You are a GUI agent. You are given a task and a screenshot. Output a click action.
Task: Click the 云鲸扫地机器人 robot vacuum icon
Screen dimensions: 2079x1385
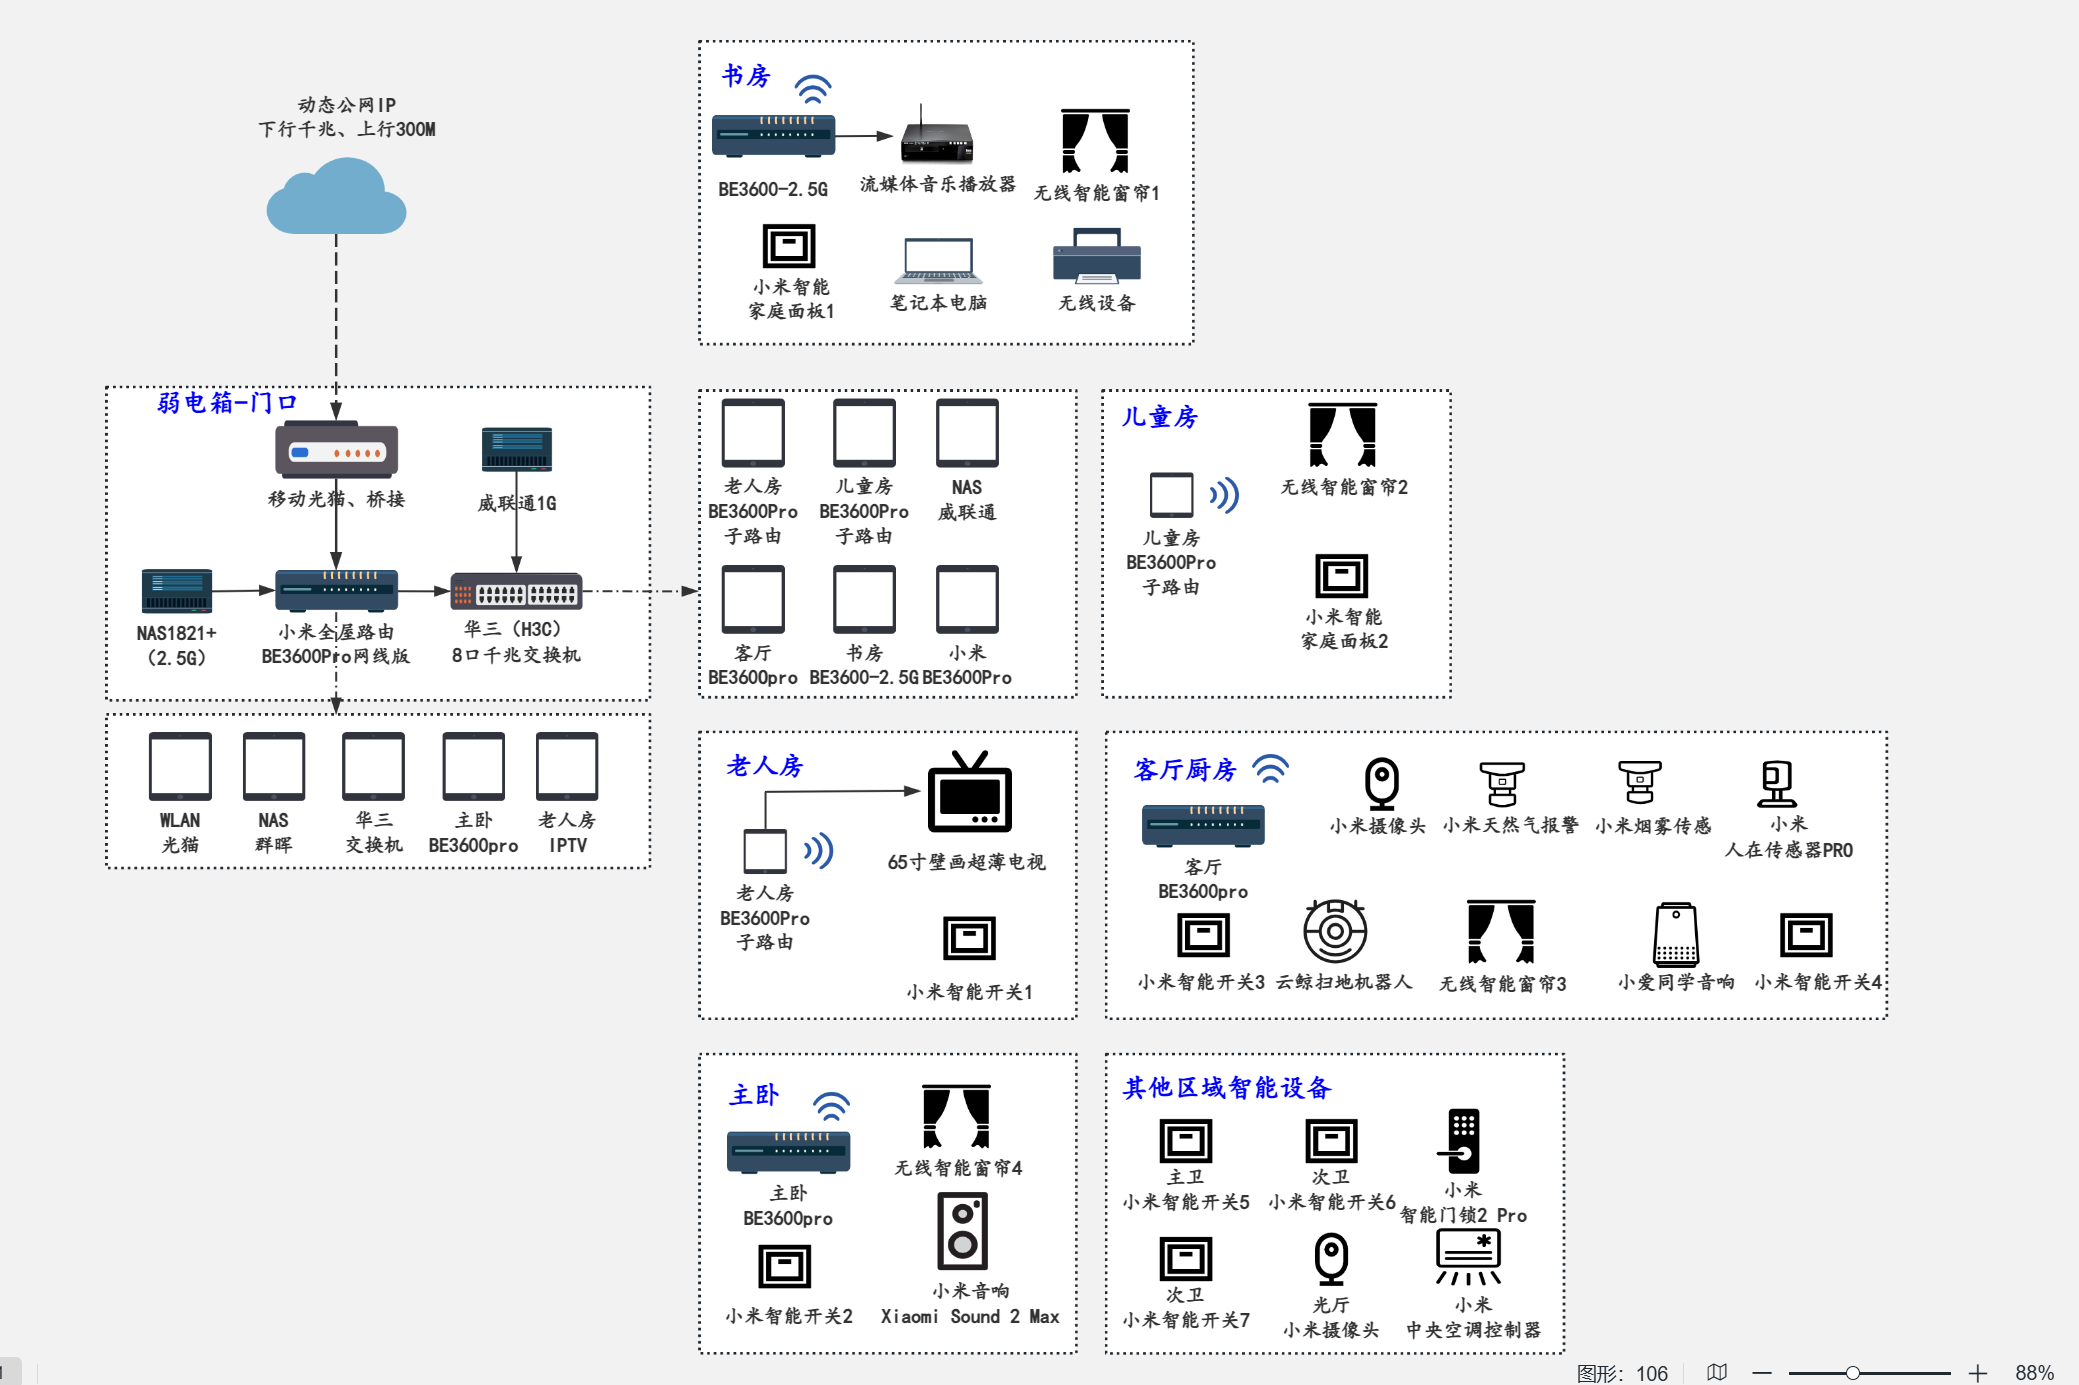point(1335,930)
